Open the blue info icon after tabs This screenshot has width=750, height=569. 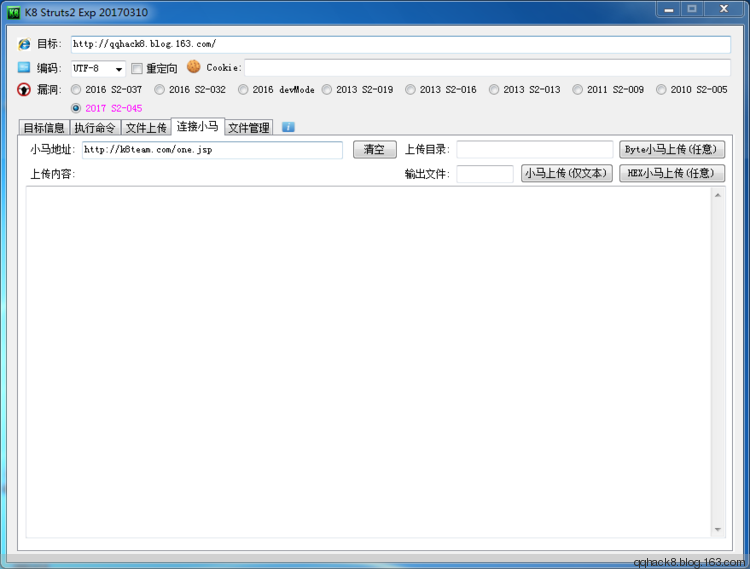click(288, 127)
